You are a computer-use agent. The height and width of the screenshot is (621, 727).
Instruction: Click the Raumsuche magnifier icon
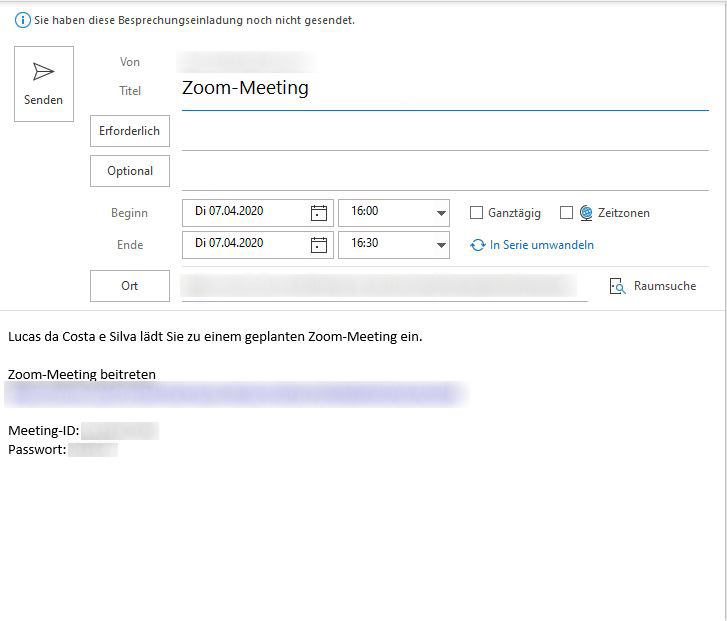click(618, 286)
